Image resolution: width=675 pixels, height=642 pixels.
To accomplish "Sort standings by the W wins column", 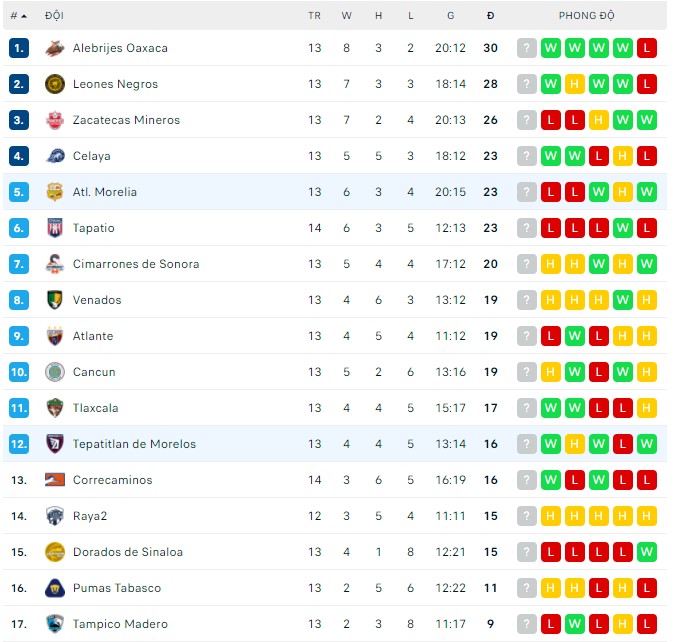I will coord(347,16).
